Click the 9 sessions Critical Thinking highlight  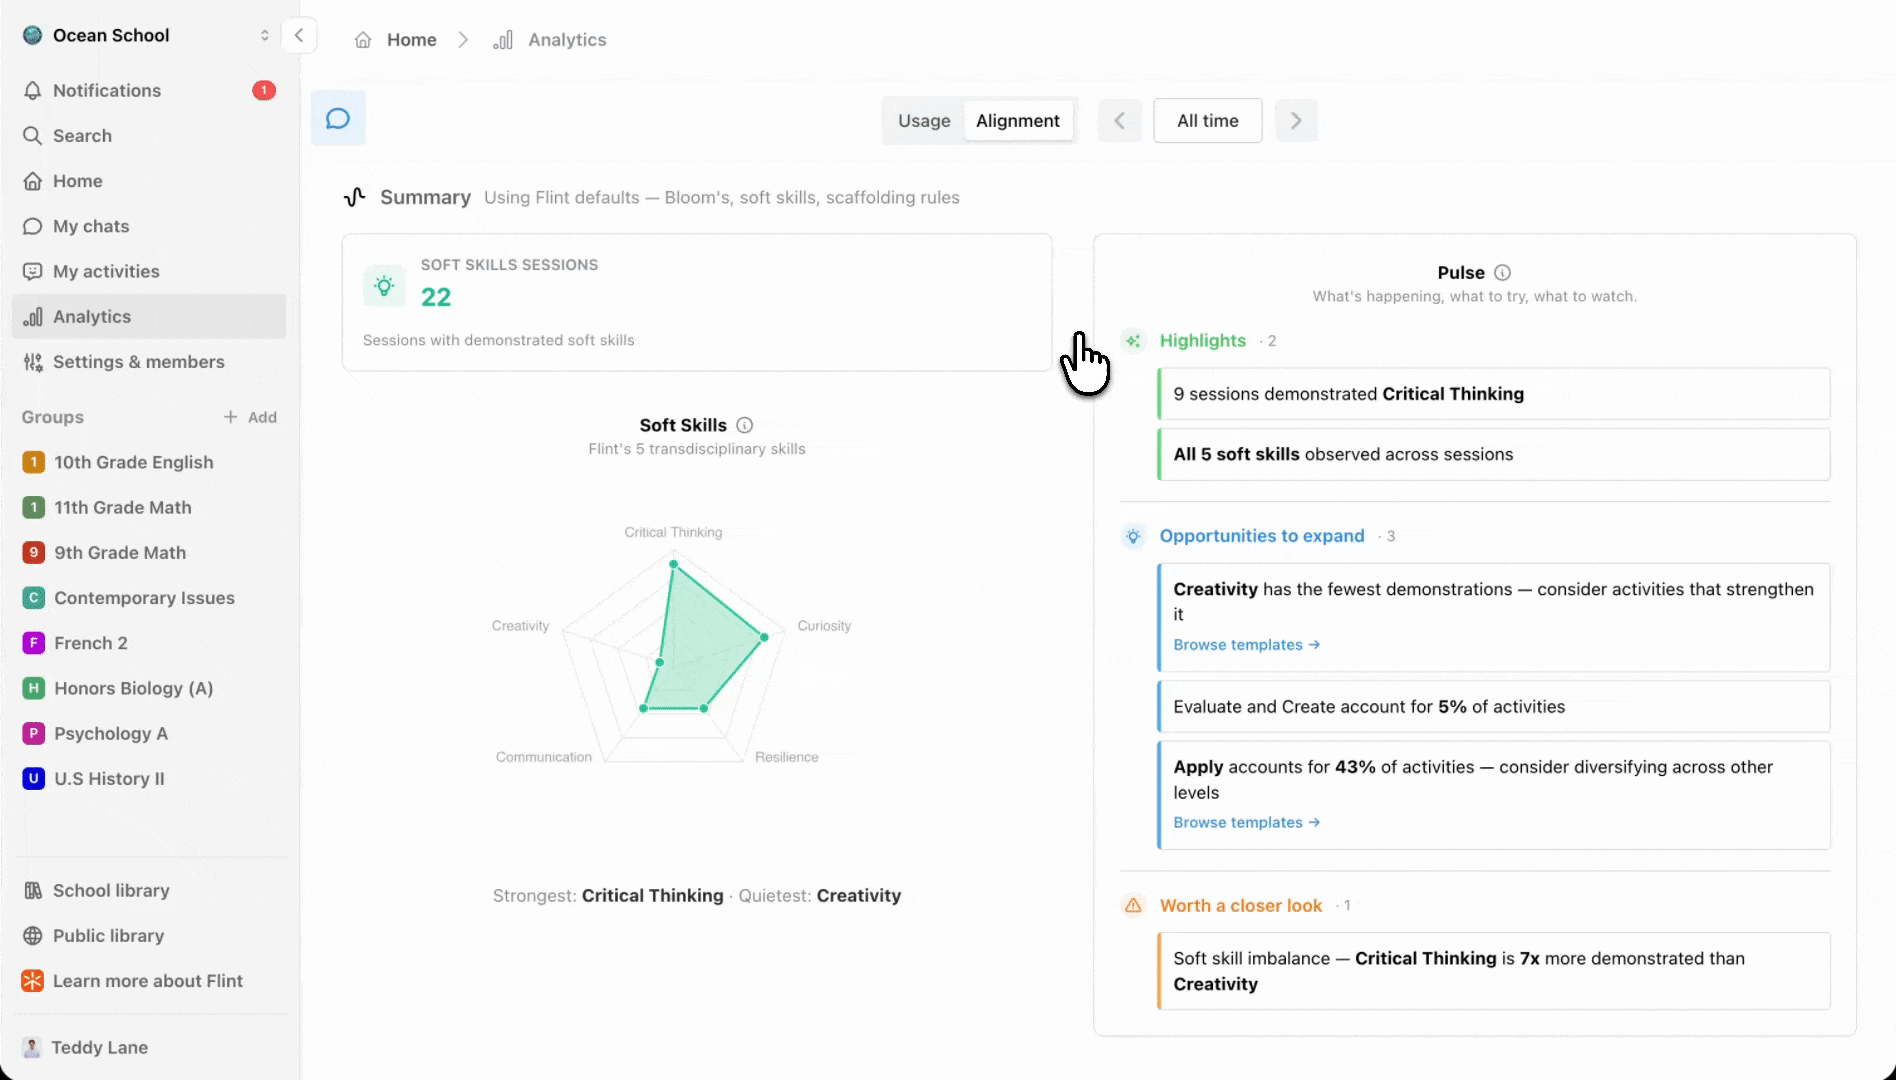(x=1494, y=394)
